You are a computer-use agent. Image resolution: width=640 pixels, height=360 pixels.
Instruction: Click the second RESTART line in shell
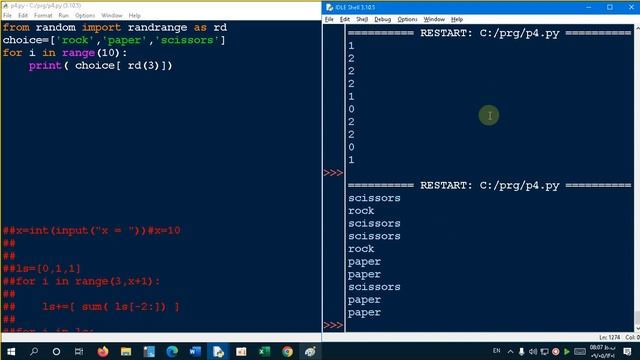coord(489,185)
